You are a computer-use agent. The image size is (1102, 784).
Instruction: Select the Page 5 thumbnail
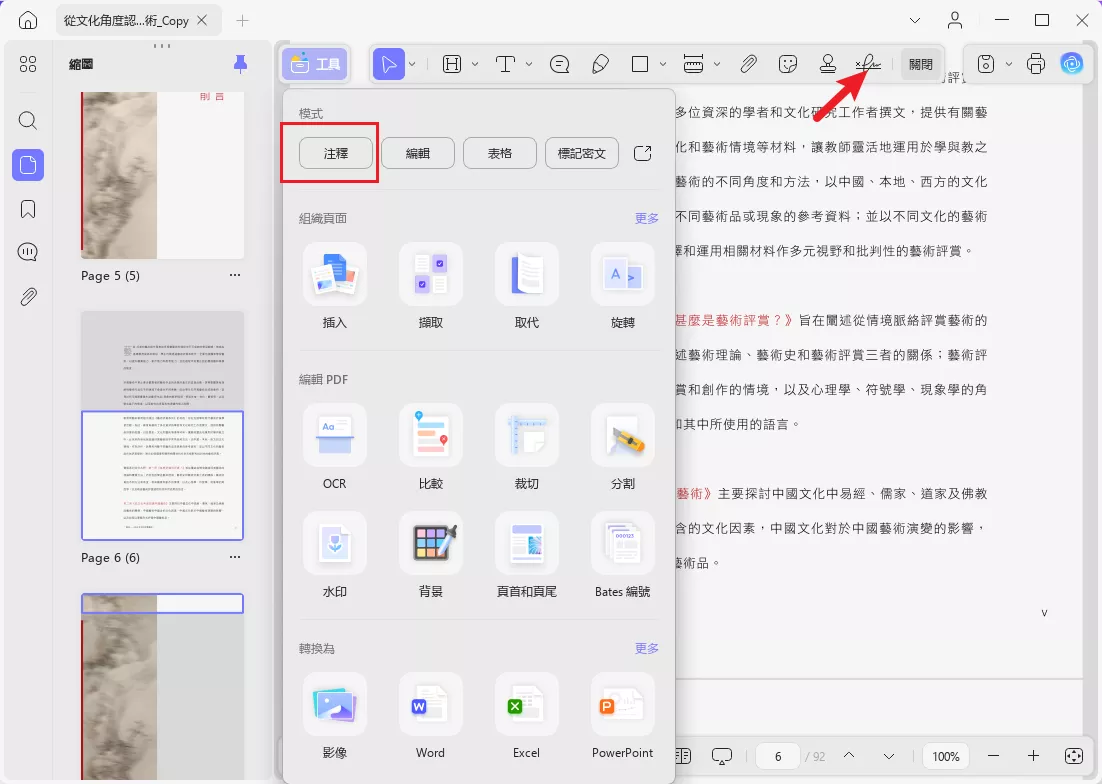(x=162, y=176)
